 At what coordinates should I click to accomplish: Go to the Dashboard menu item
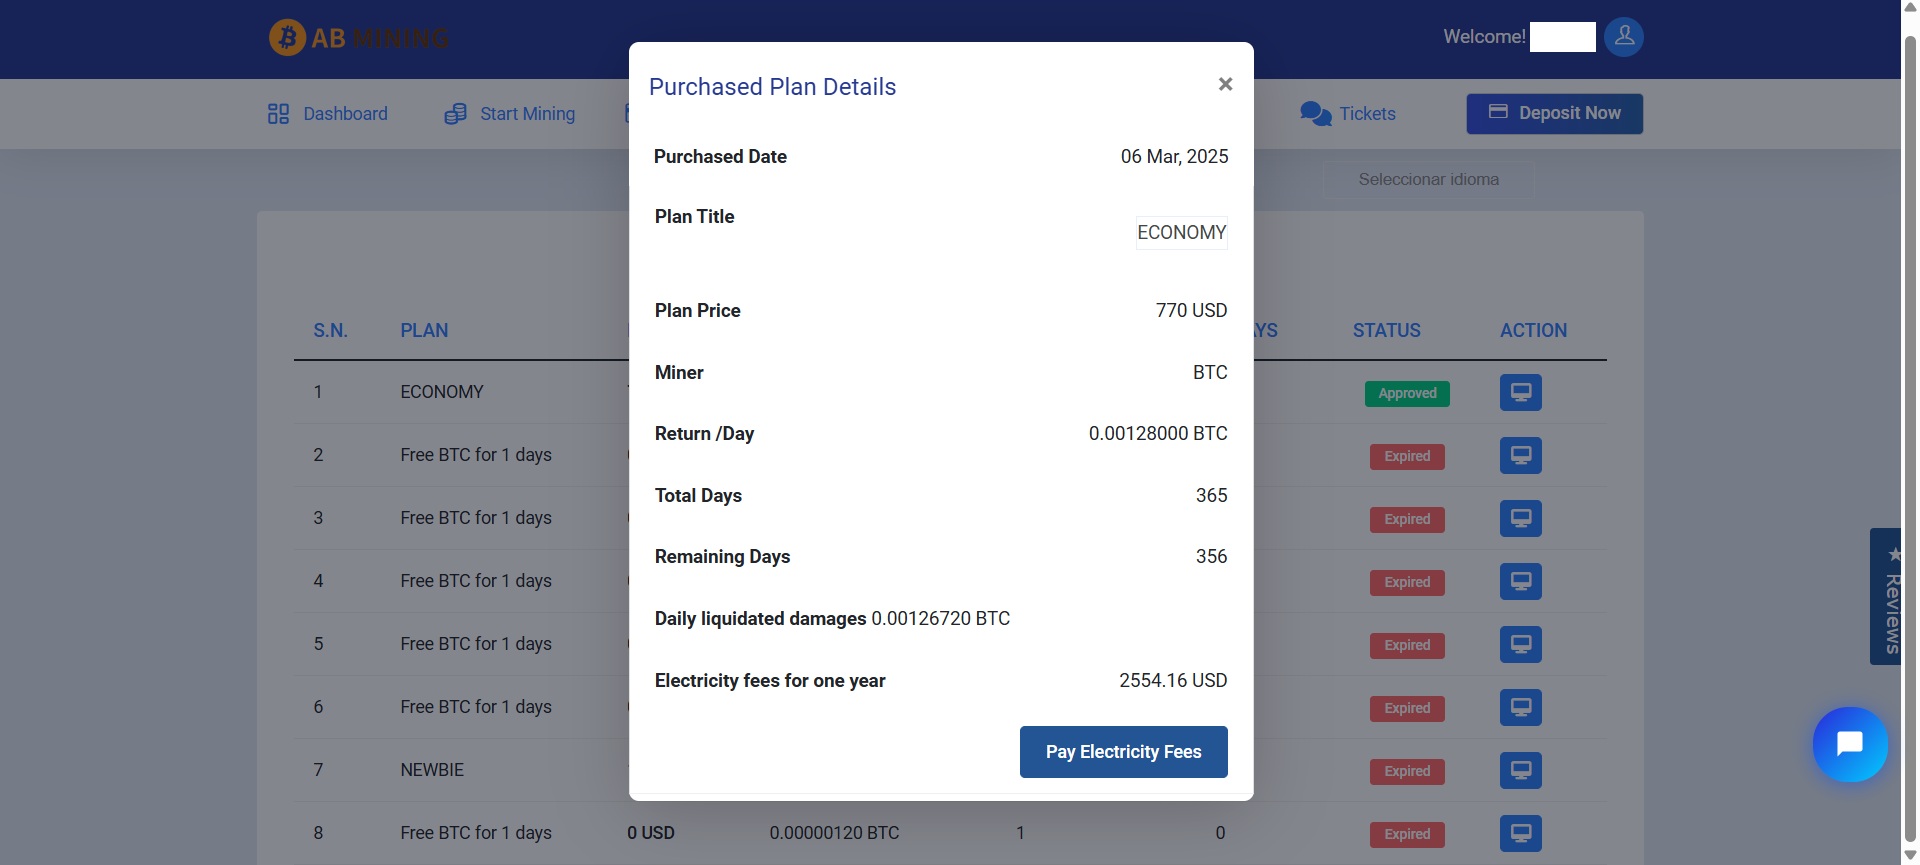[328, 114]
